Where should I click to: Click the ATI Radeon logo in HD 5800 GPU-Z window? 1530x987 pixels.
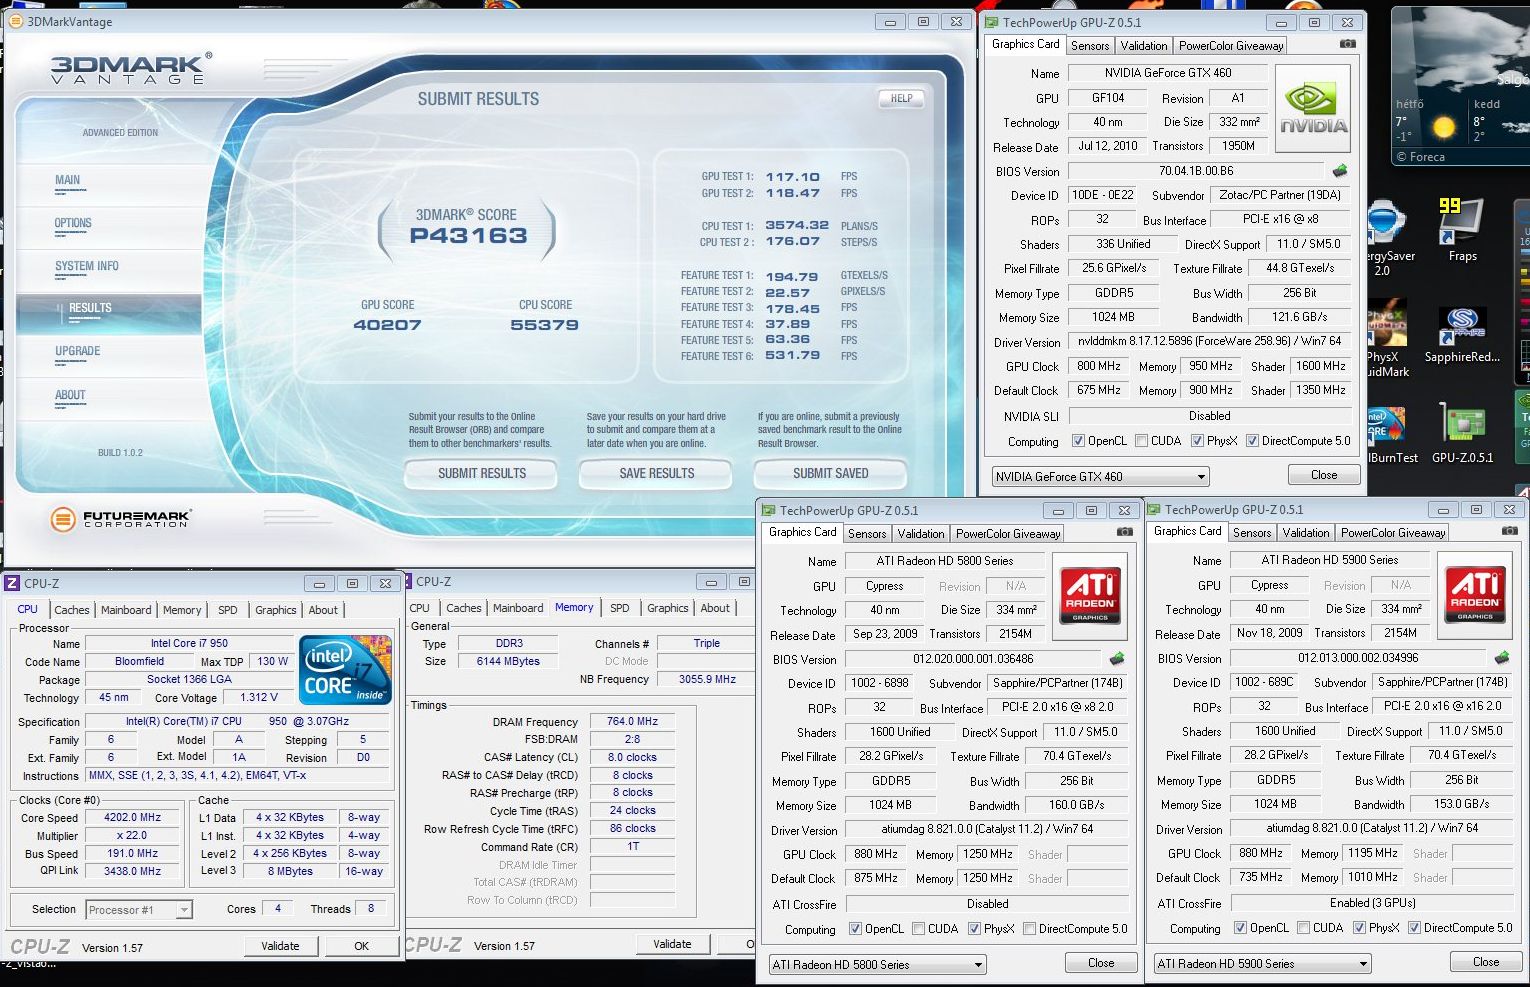click(1090, 595)
